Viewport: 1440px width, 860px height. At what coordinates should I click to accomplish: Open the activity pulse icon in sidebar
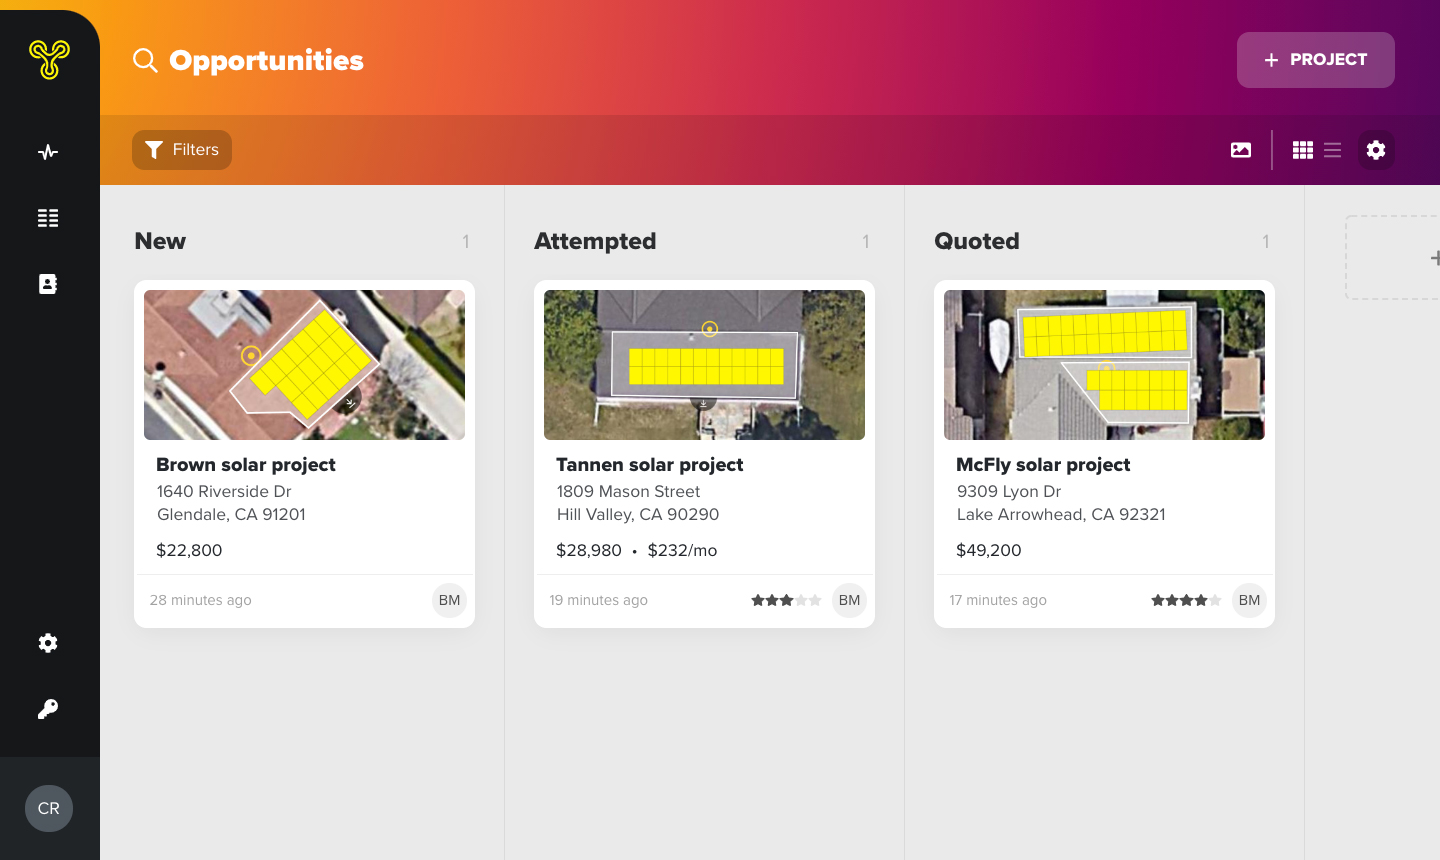pos(48,152)
